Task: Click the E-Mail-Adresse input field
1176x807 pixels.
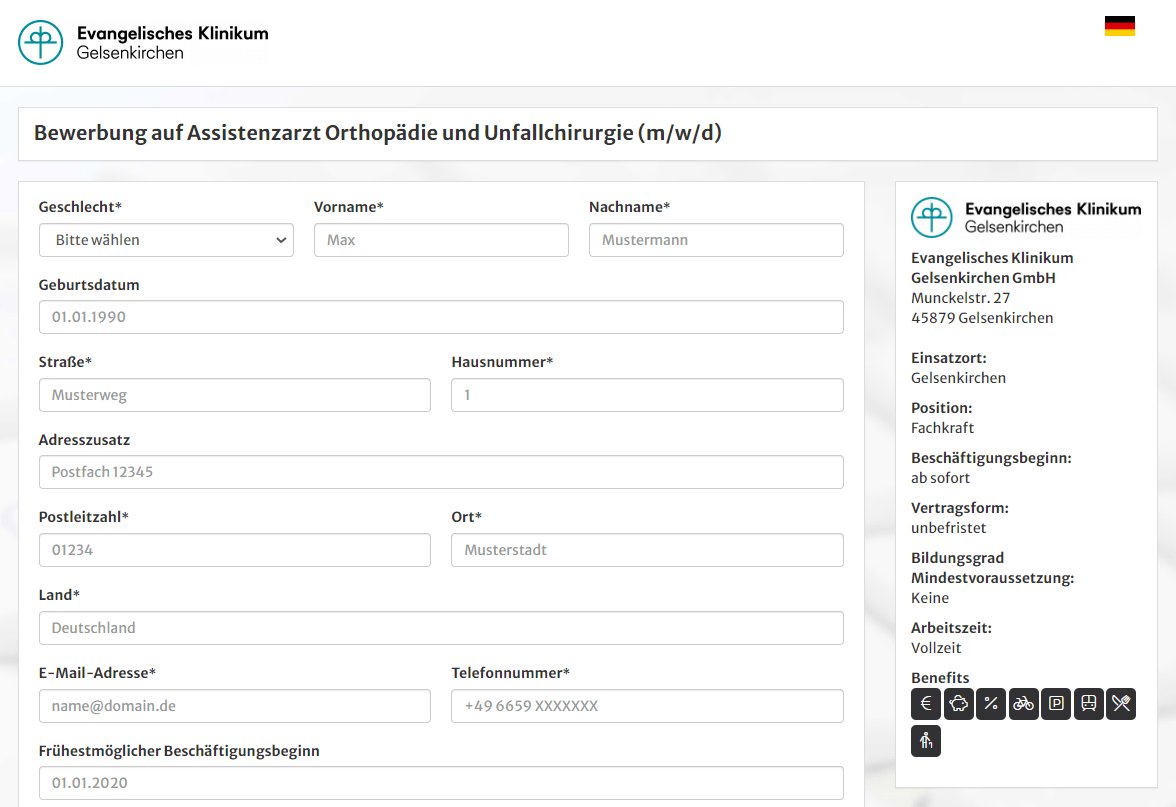Action: [x=234, y=705]
